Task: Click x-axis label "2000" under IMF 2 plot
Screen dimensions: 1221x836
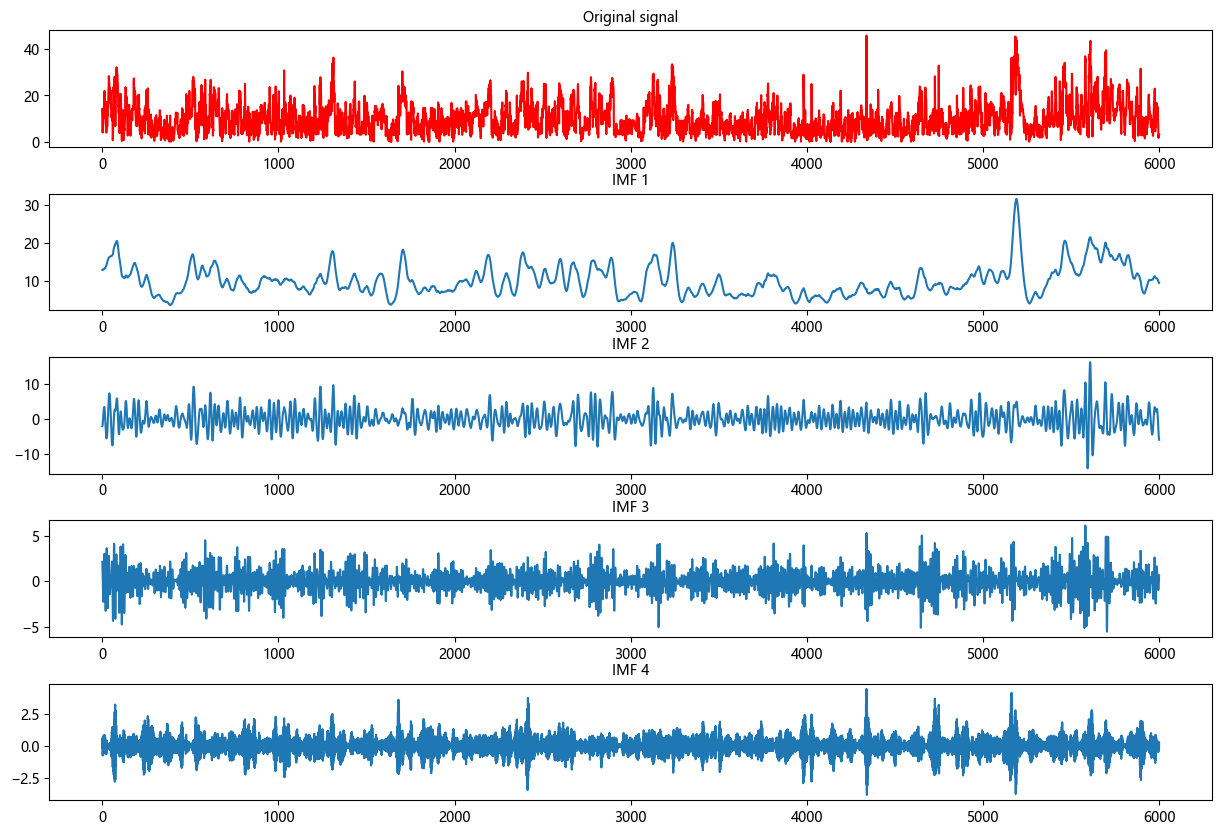Action: point(454,491)
